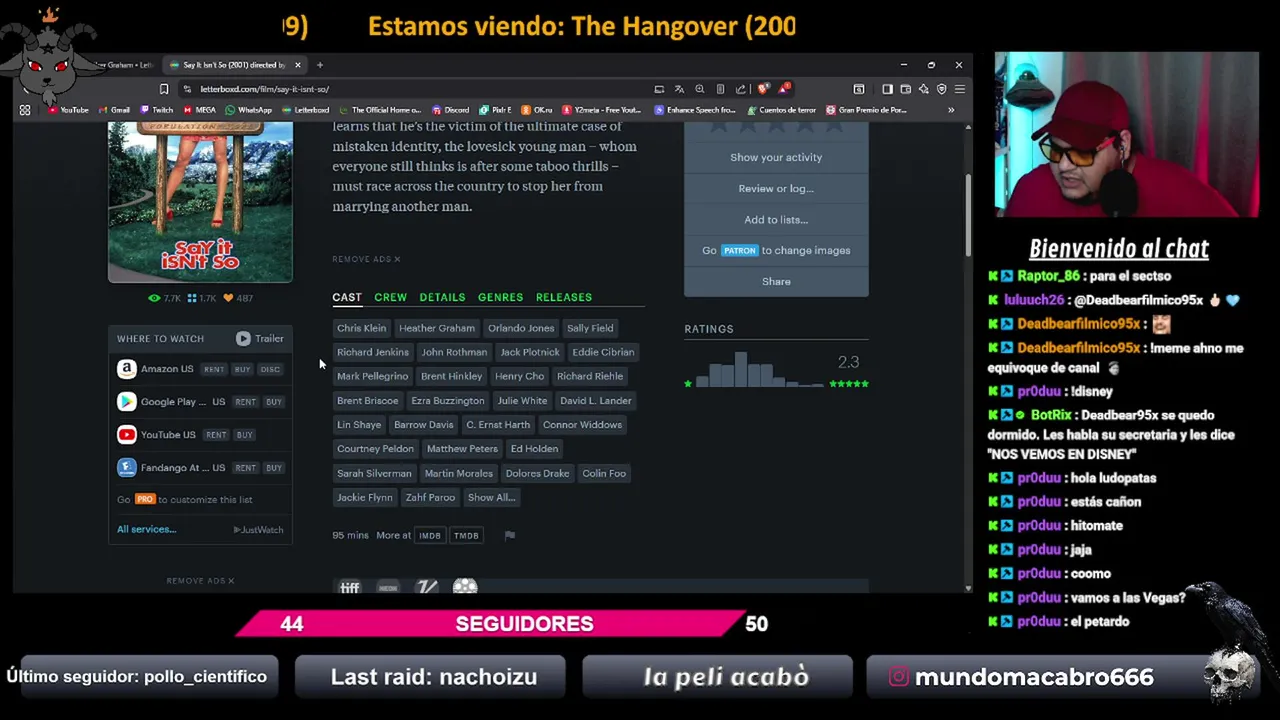Open the Gran Premio bookmark
The width and height of the screenshot is (1280, 720).
click(866, 110)
